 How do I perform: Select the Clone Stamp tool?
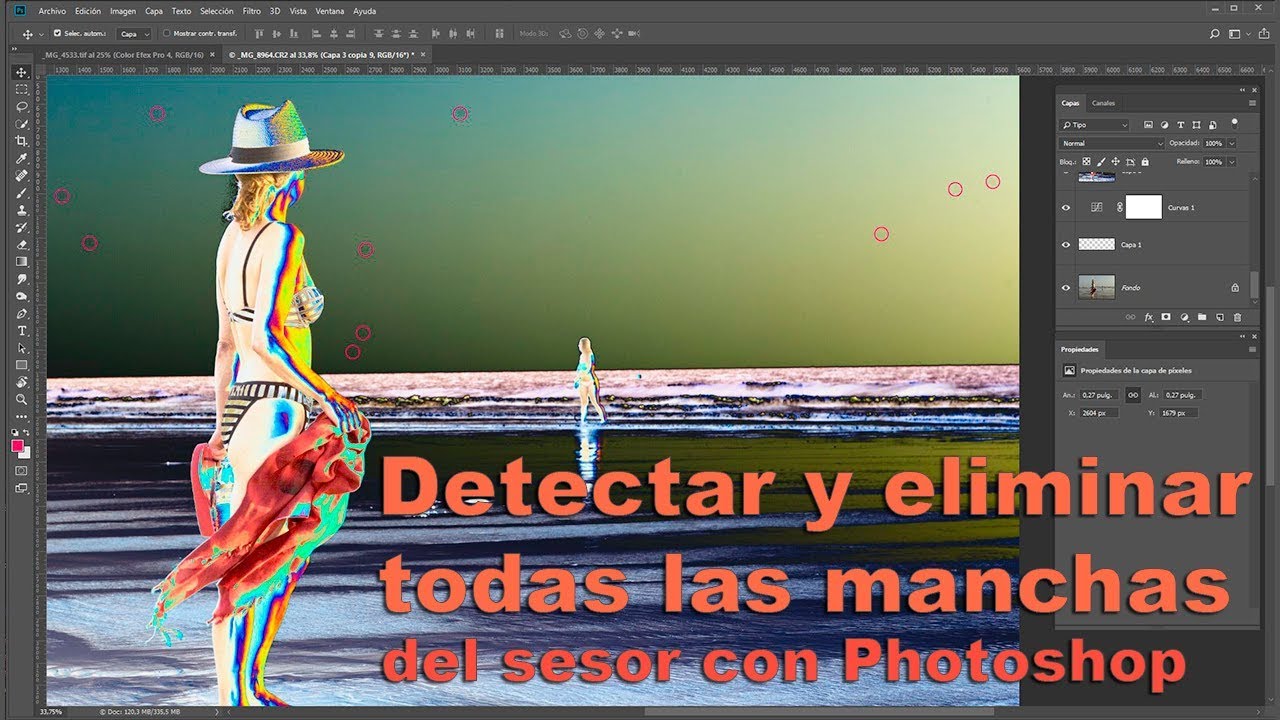(x=22, y=210)
